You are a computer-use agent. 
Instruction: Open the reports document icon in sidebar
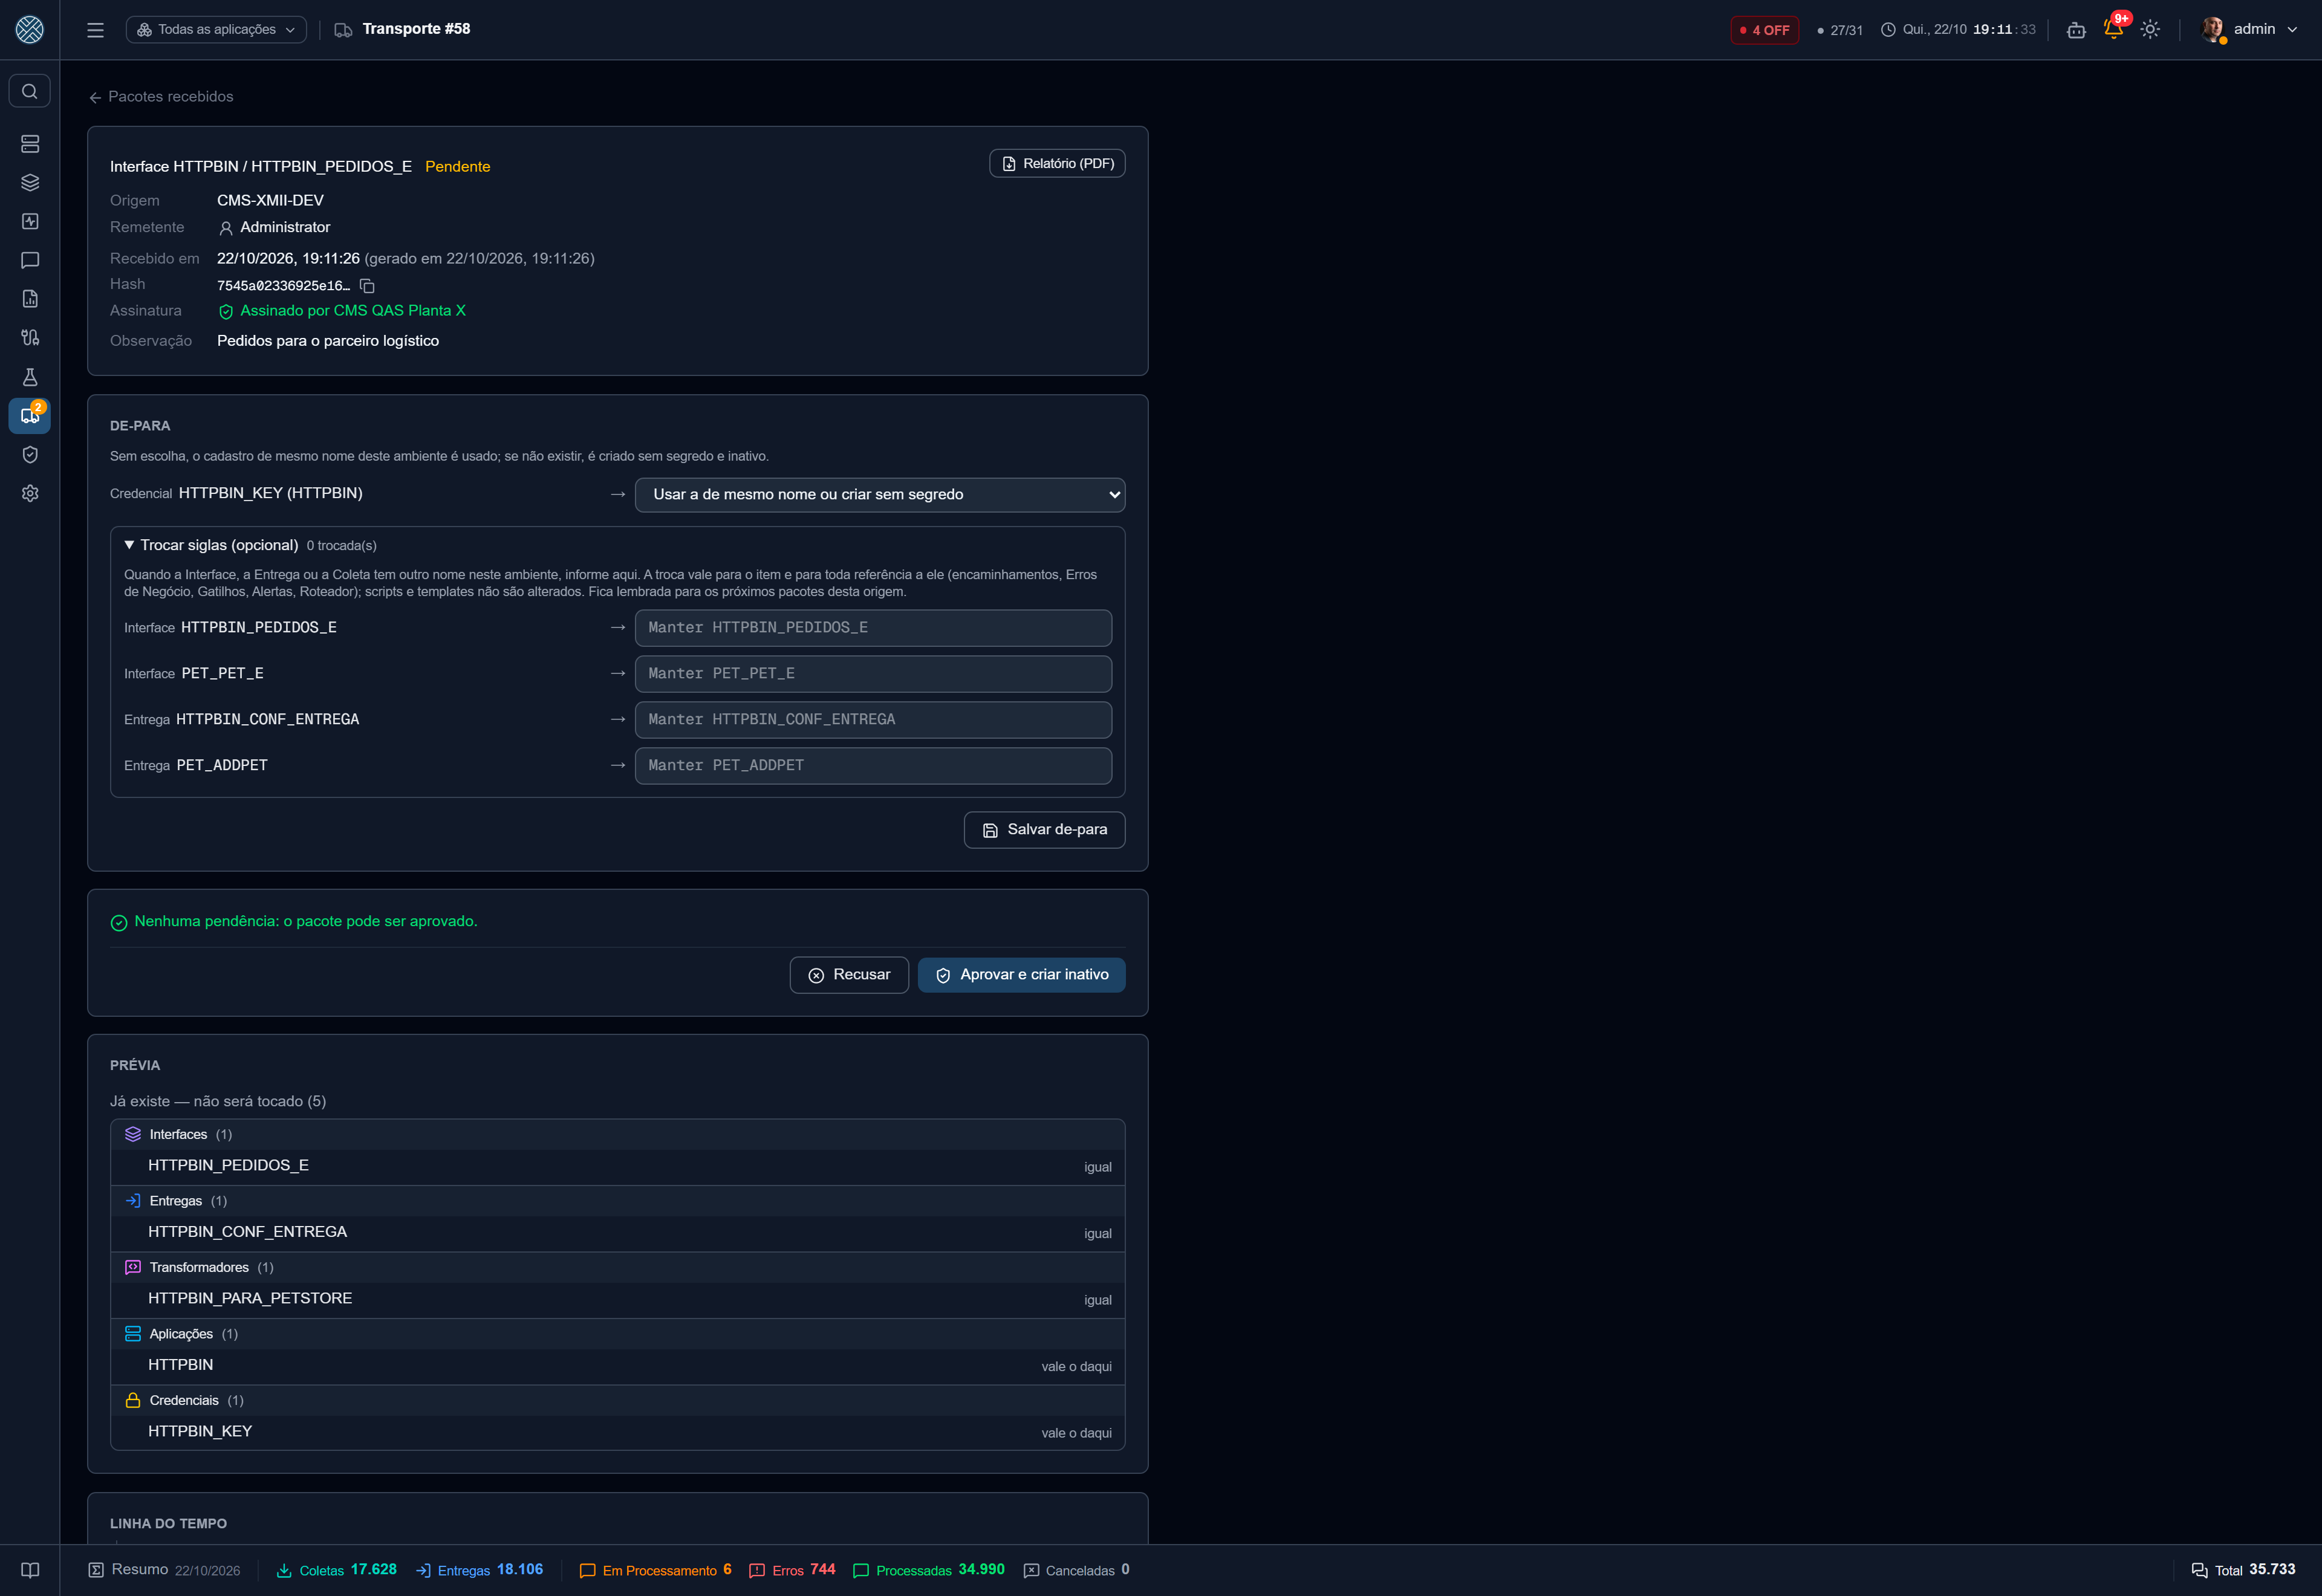tap(30, 299)
